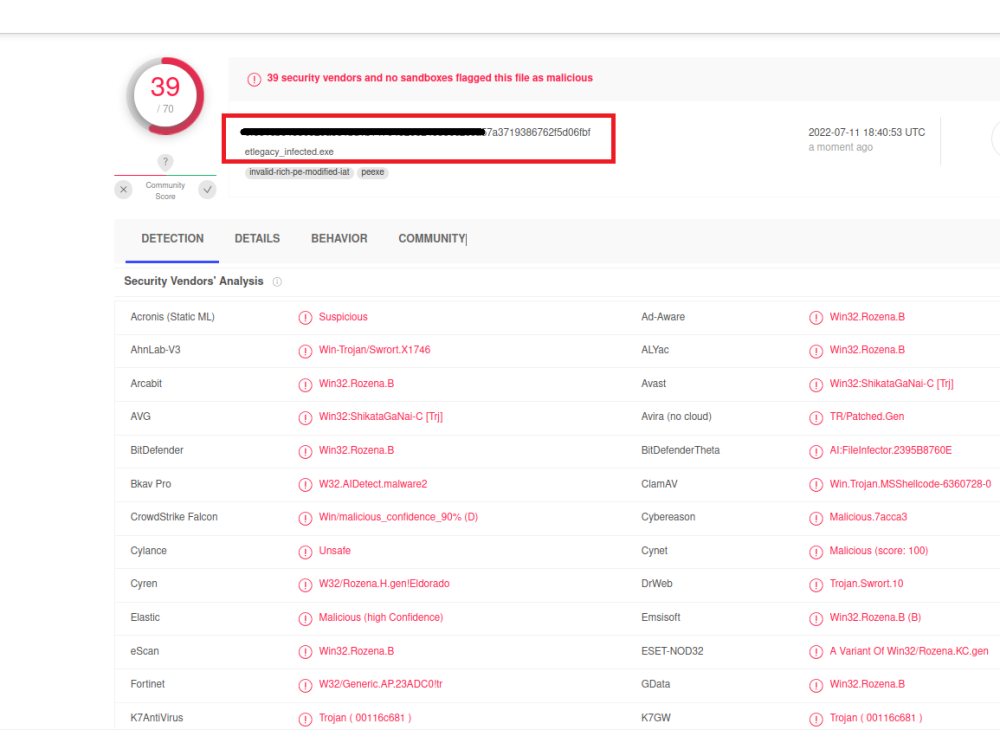The image size is (1000, 730).
Task: Click the alert icon for DrWeb Trojan.Swrort.10
Action: (816, 585)
